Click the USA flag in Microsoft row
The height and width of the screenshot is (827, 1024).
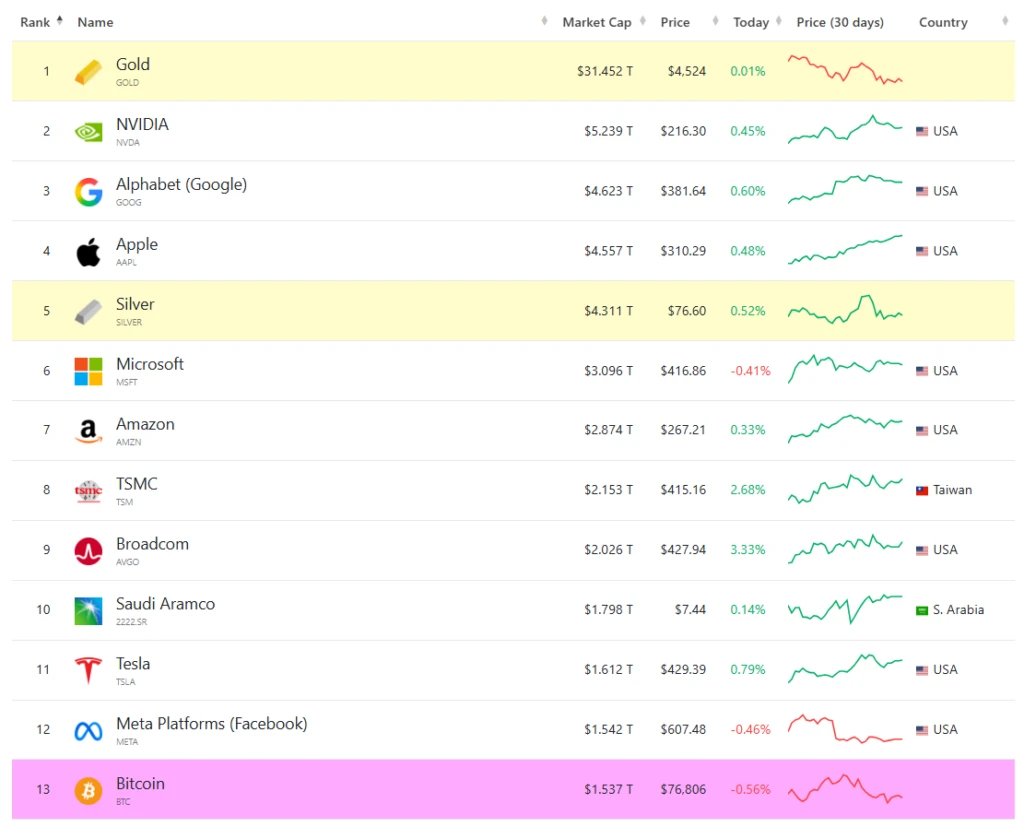pyautogui.click(x=921, y=371)
